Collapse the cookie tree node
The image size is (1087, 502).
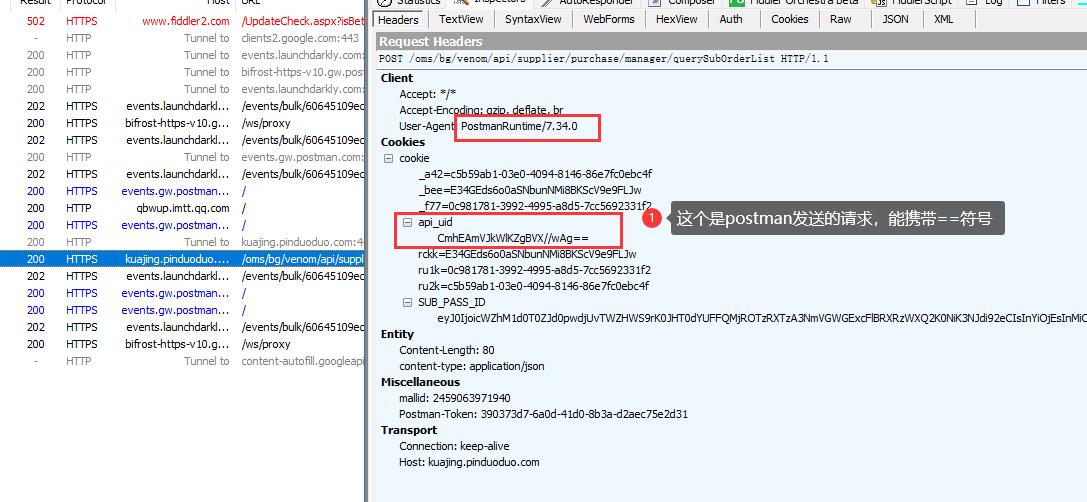tap(388, 159)
